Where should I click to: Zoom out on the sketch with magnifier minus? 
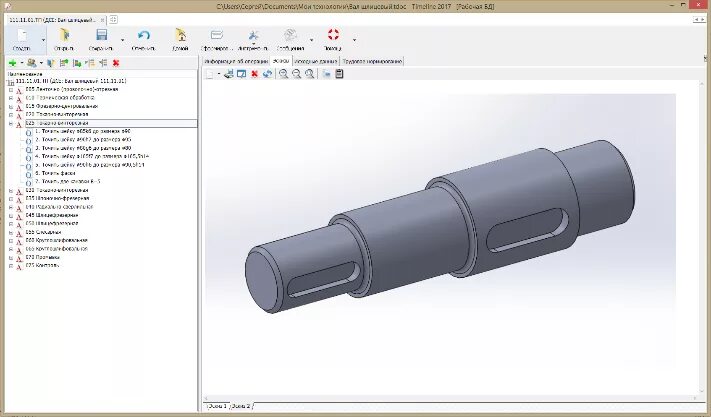[x=297, y=74]
